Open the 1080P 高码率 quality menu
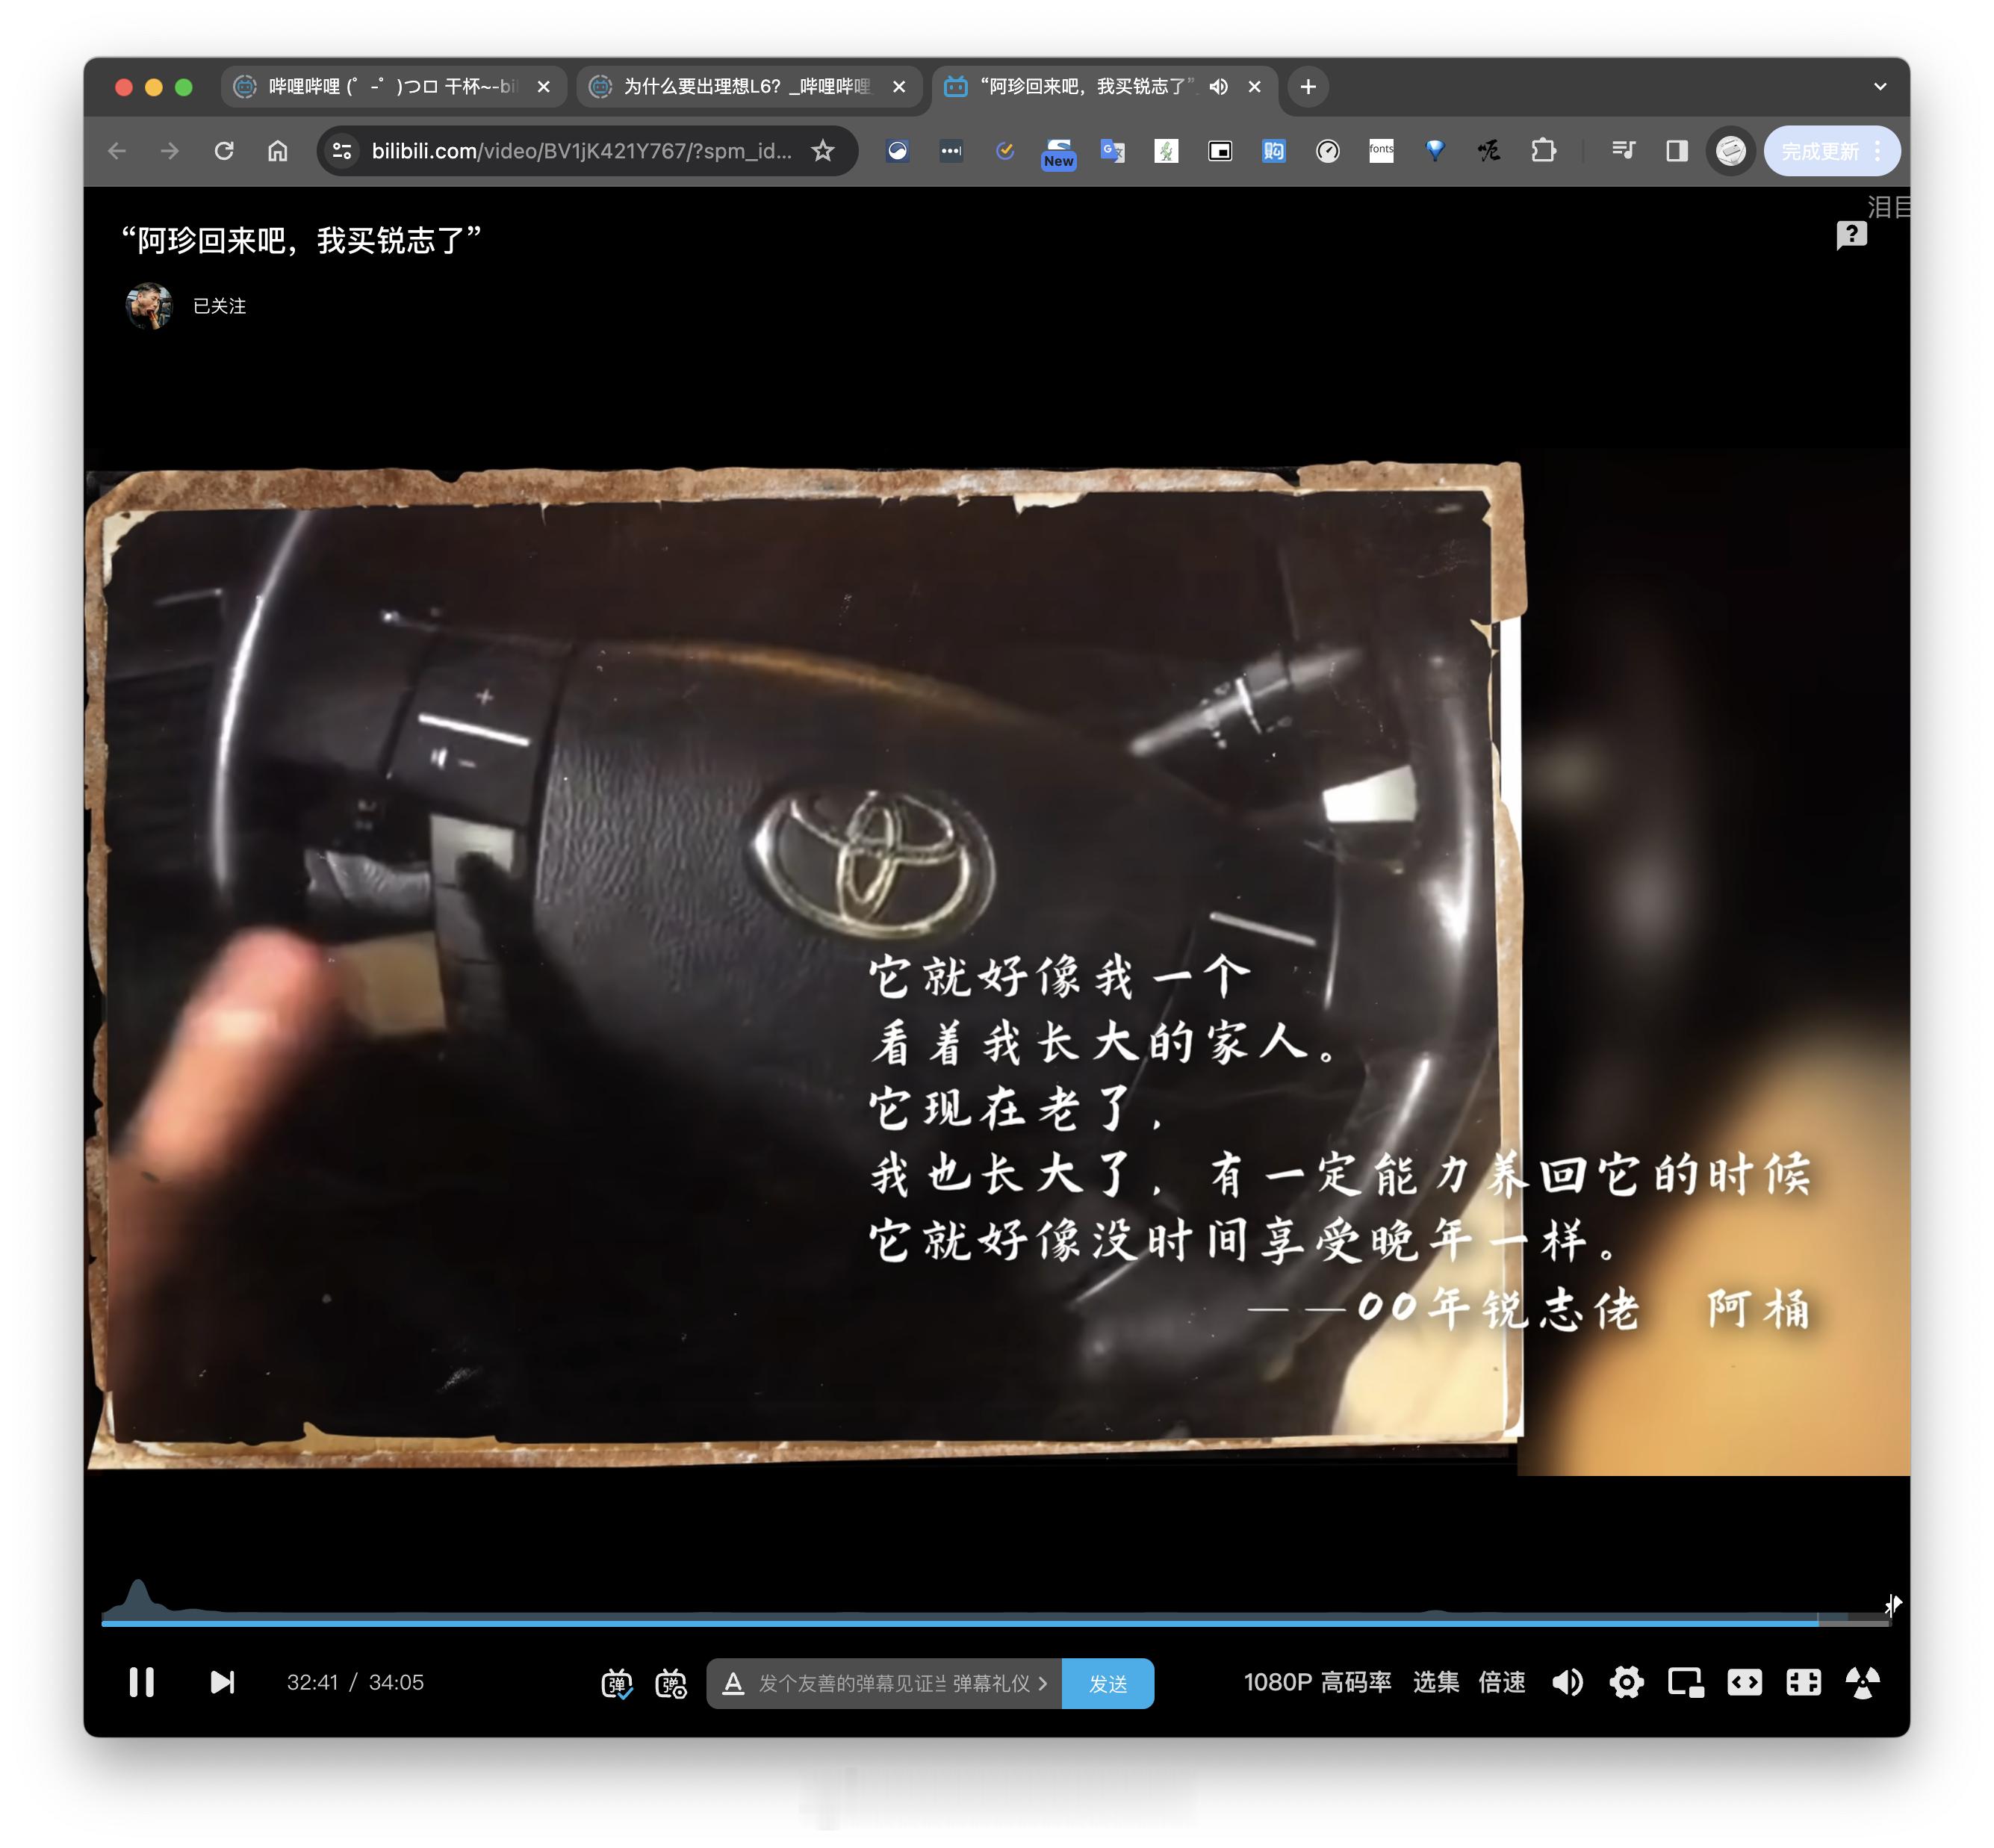1994x1848 pixels. [1317, 1682]
